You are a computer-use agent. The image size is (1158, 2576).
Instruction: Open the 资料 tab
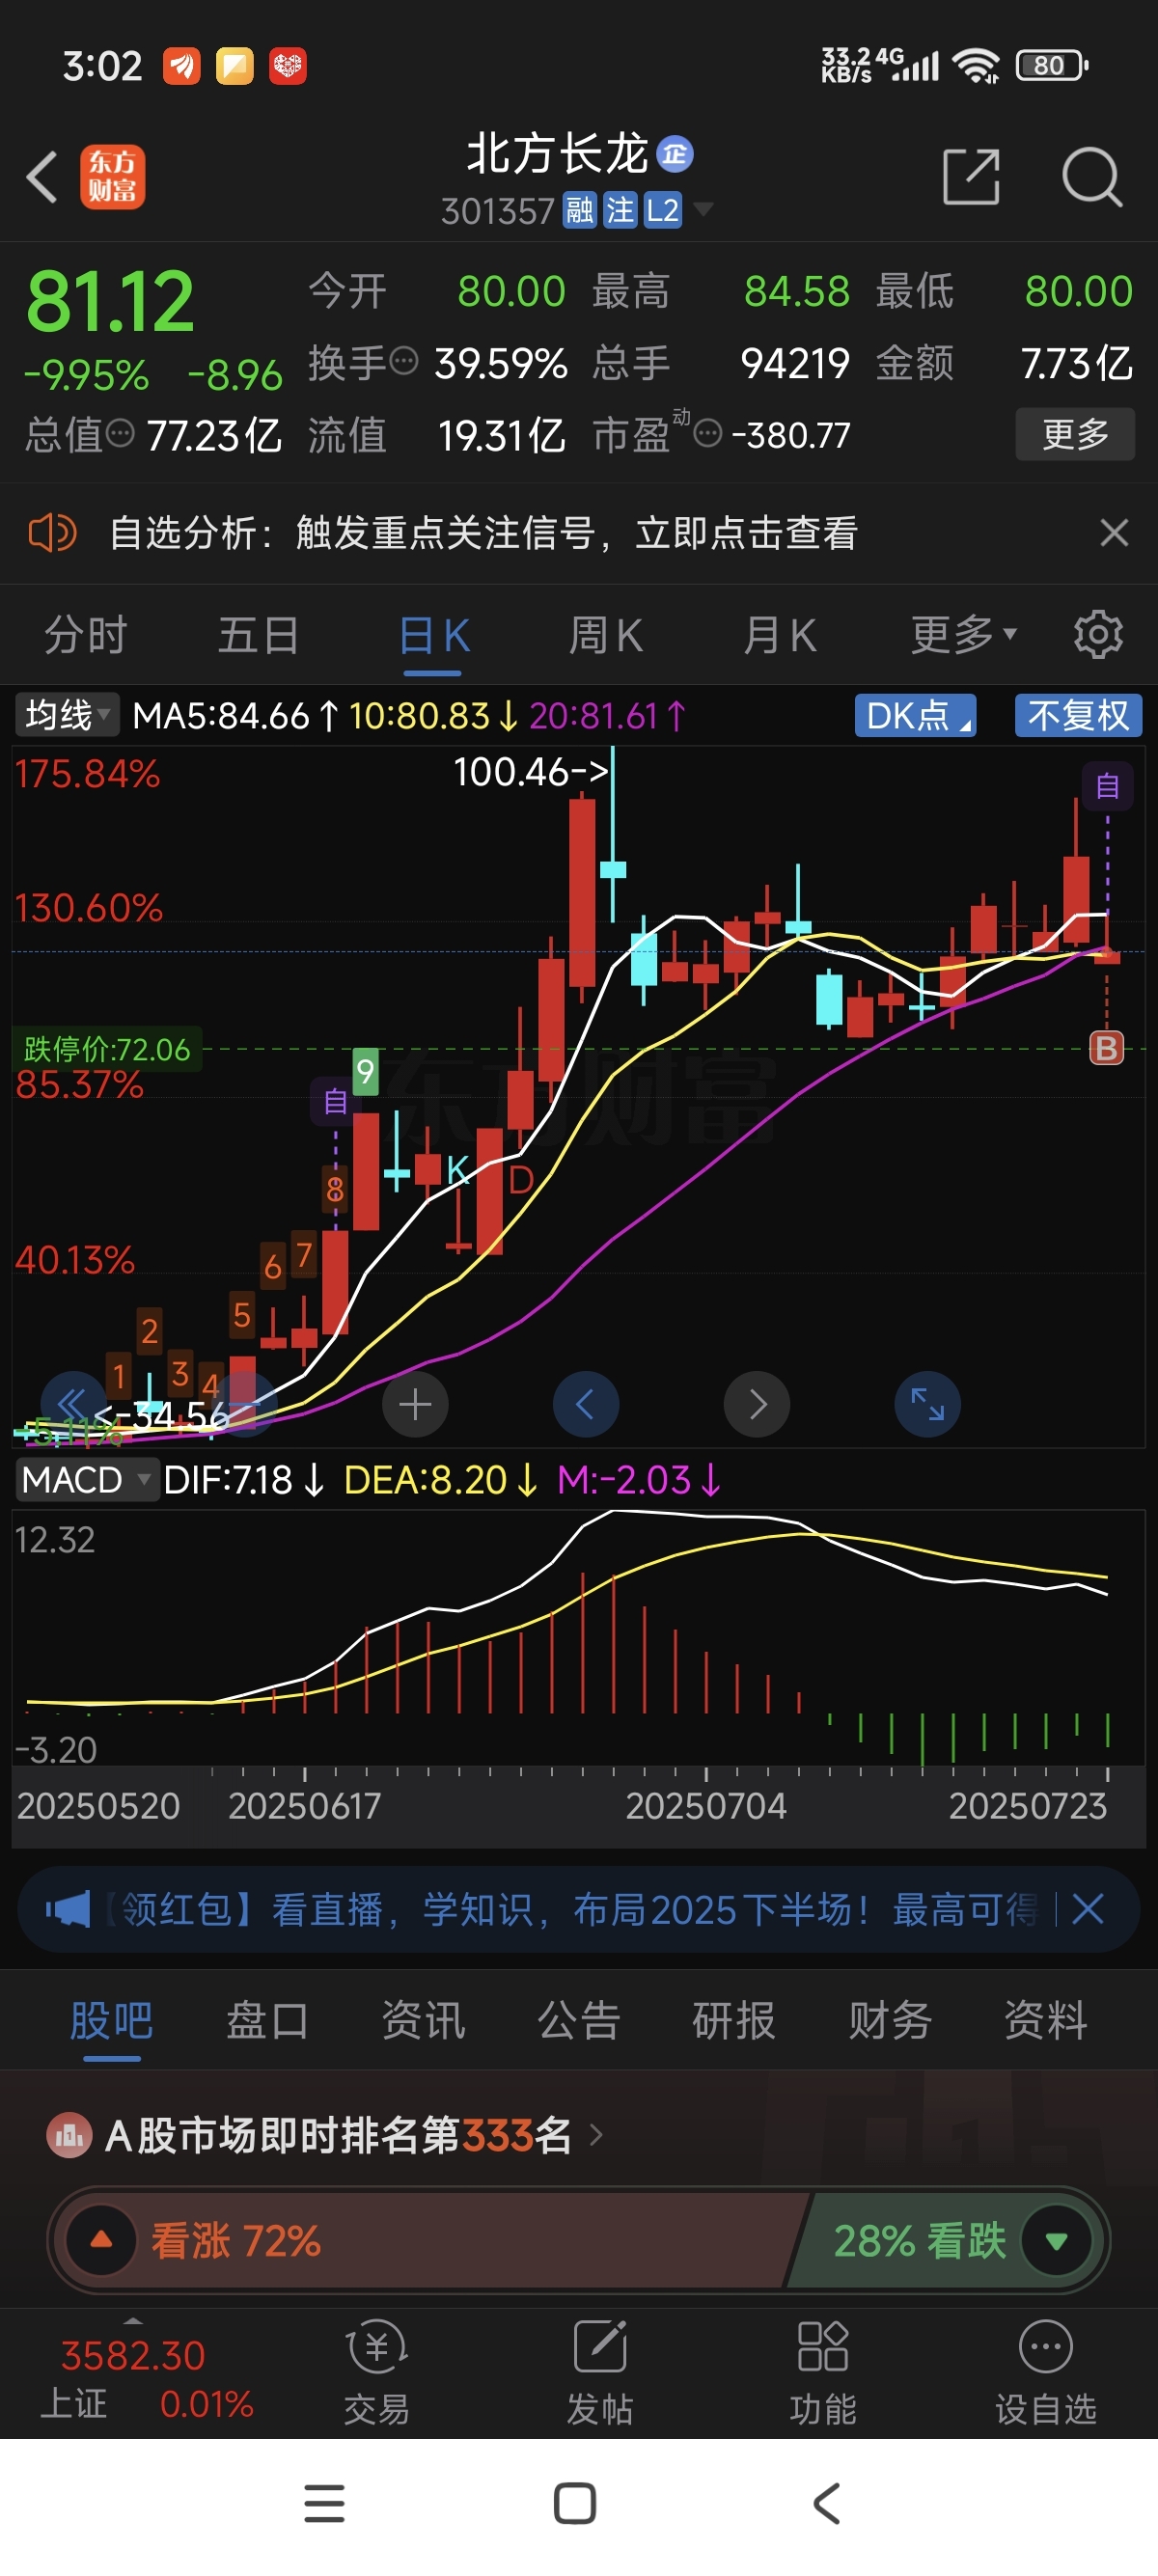(x=1046, y=2020)
